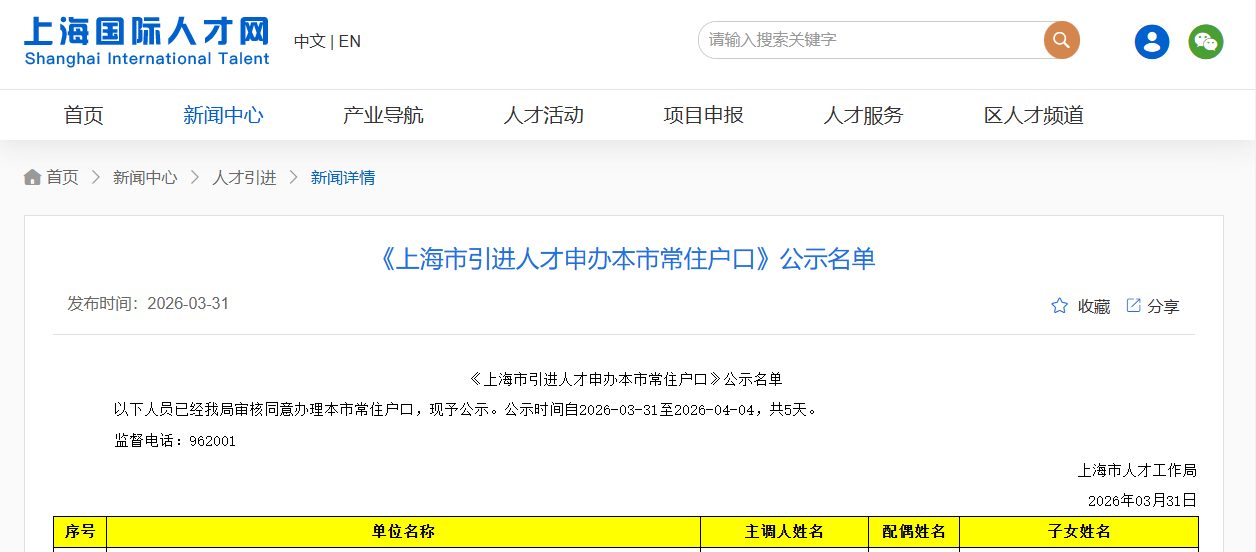
Task: Open the 产业导航 navigation menu
Action: point(383,115)
